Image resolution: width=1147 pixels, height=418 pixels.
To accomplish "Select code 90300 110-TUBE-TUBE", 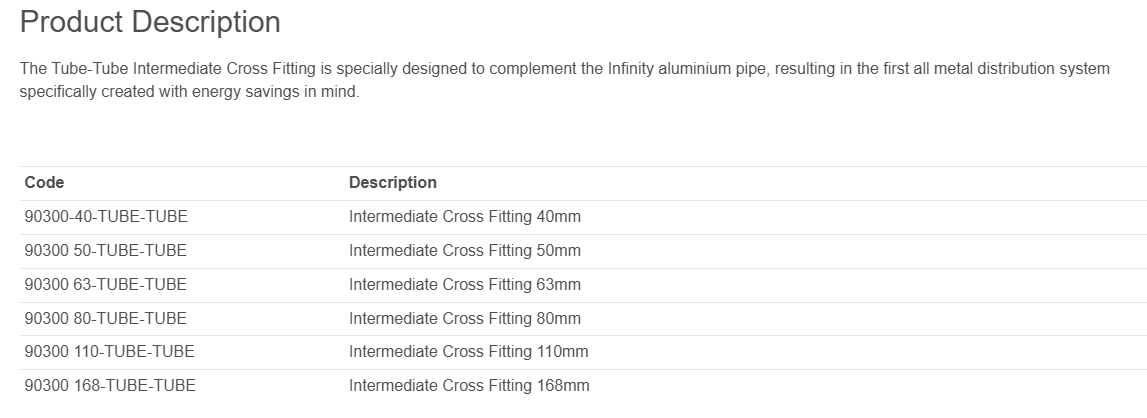I will 109,351.
